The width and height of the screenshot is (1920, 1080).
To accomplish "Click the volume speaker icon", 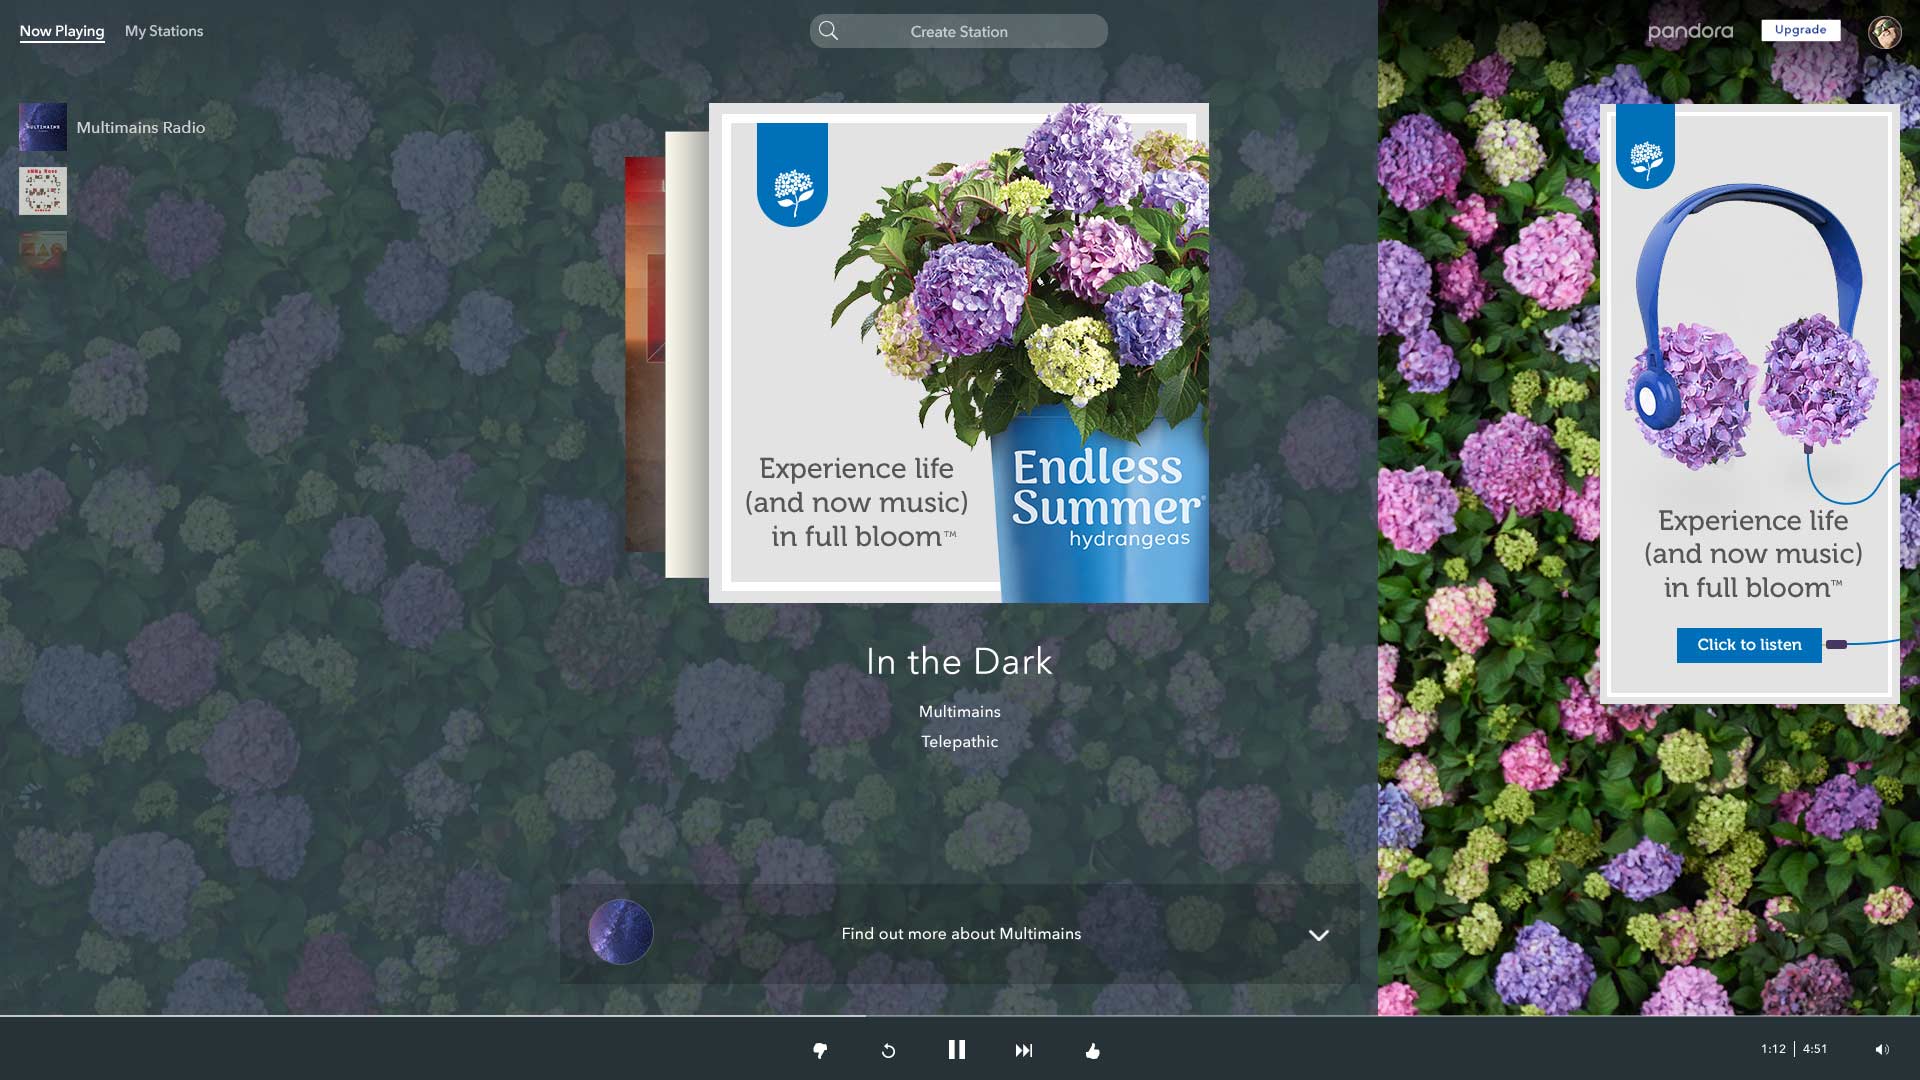I will tap(1882, 1049).
